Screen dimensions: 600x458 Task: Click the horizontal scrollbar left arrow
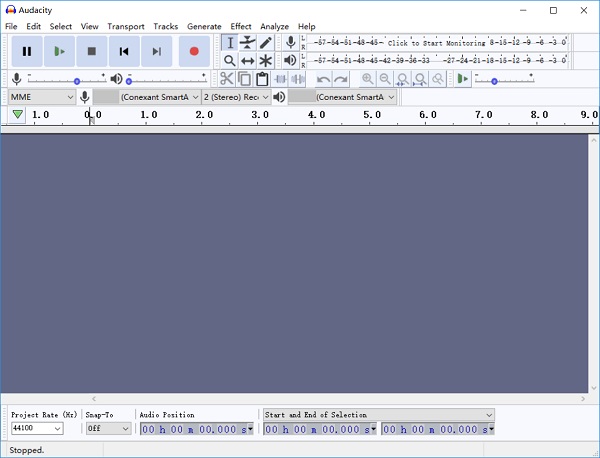(94, 399)
